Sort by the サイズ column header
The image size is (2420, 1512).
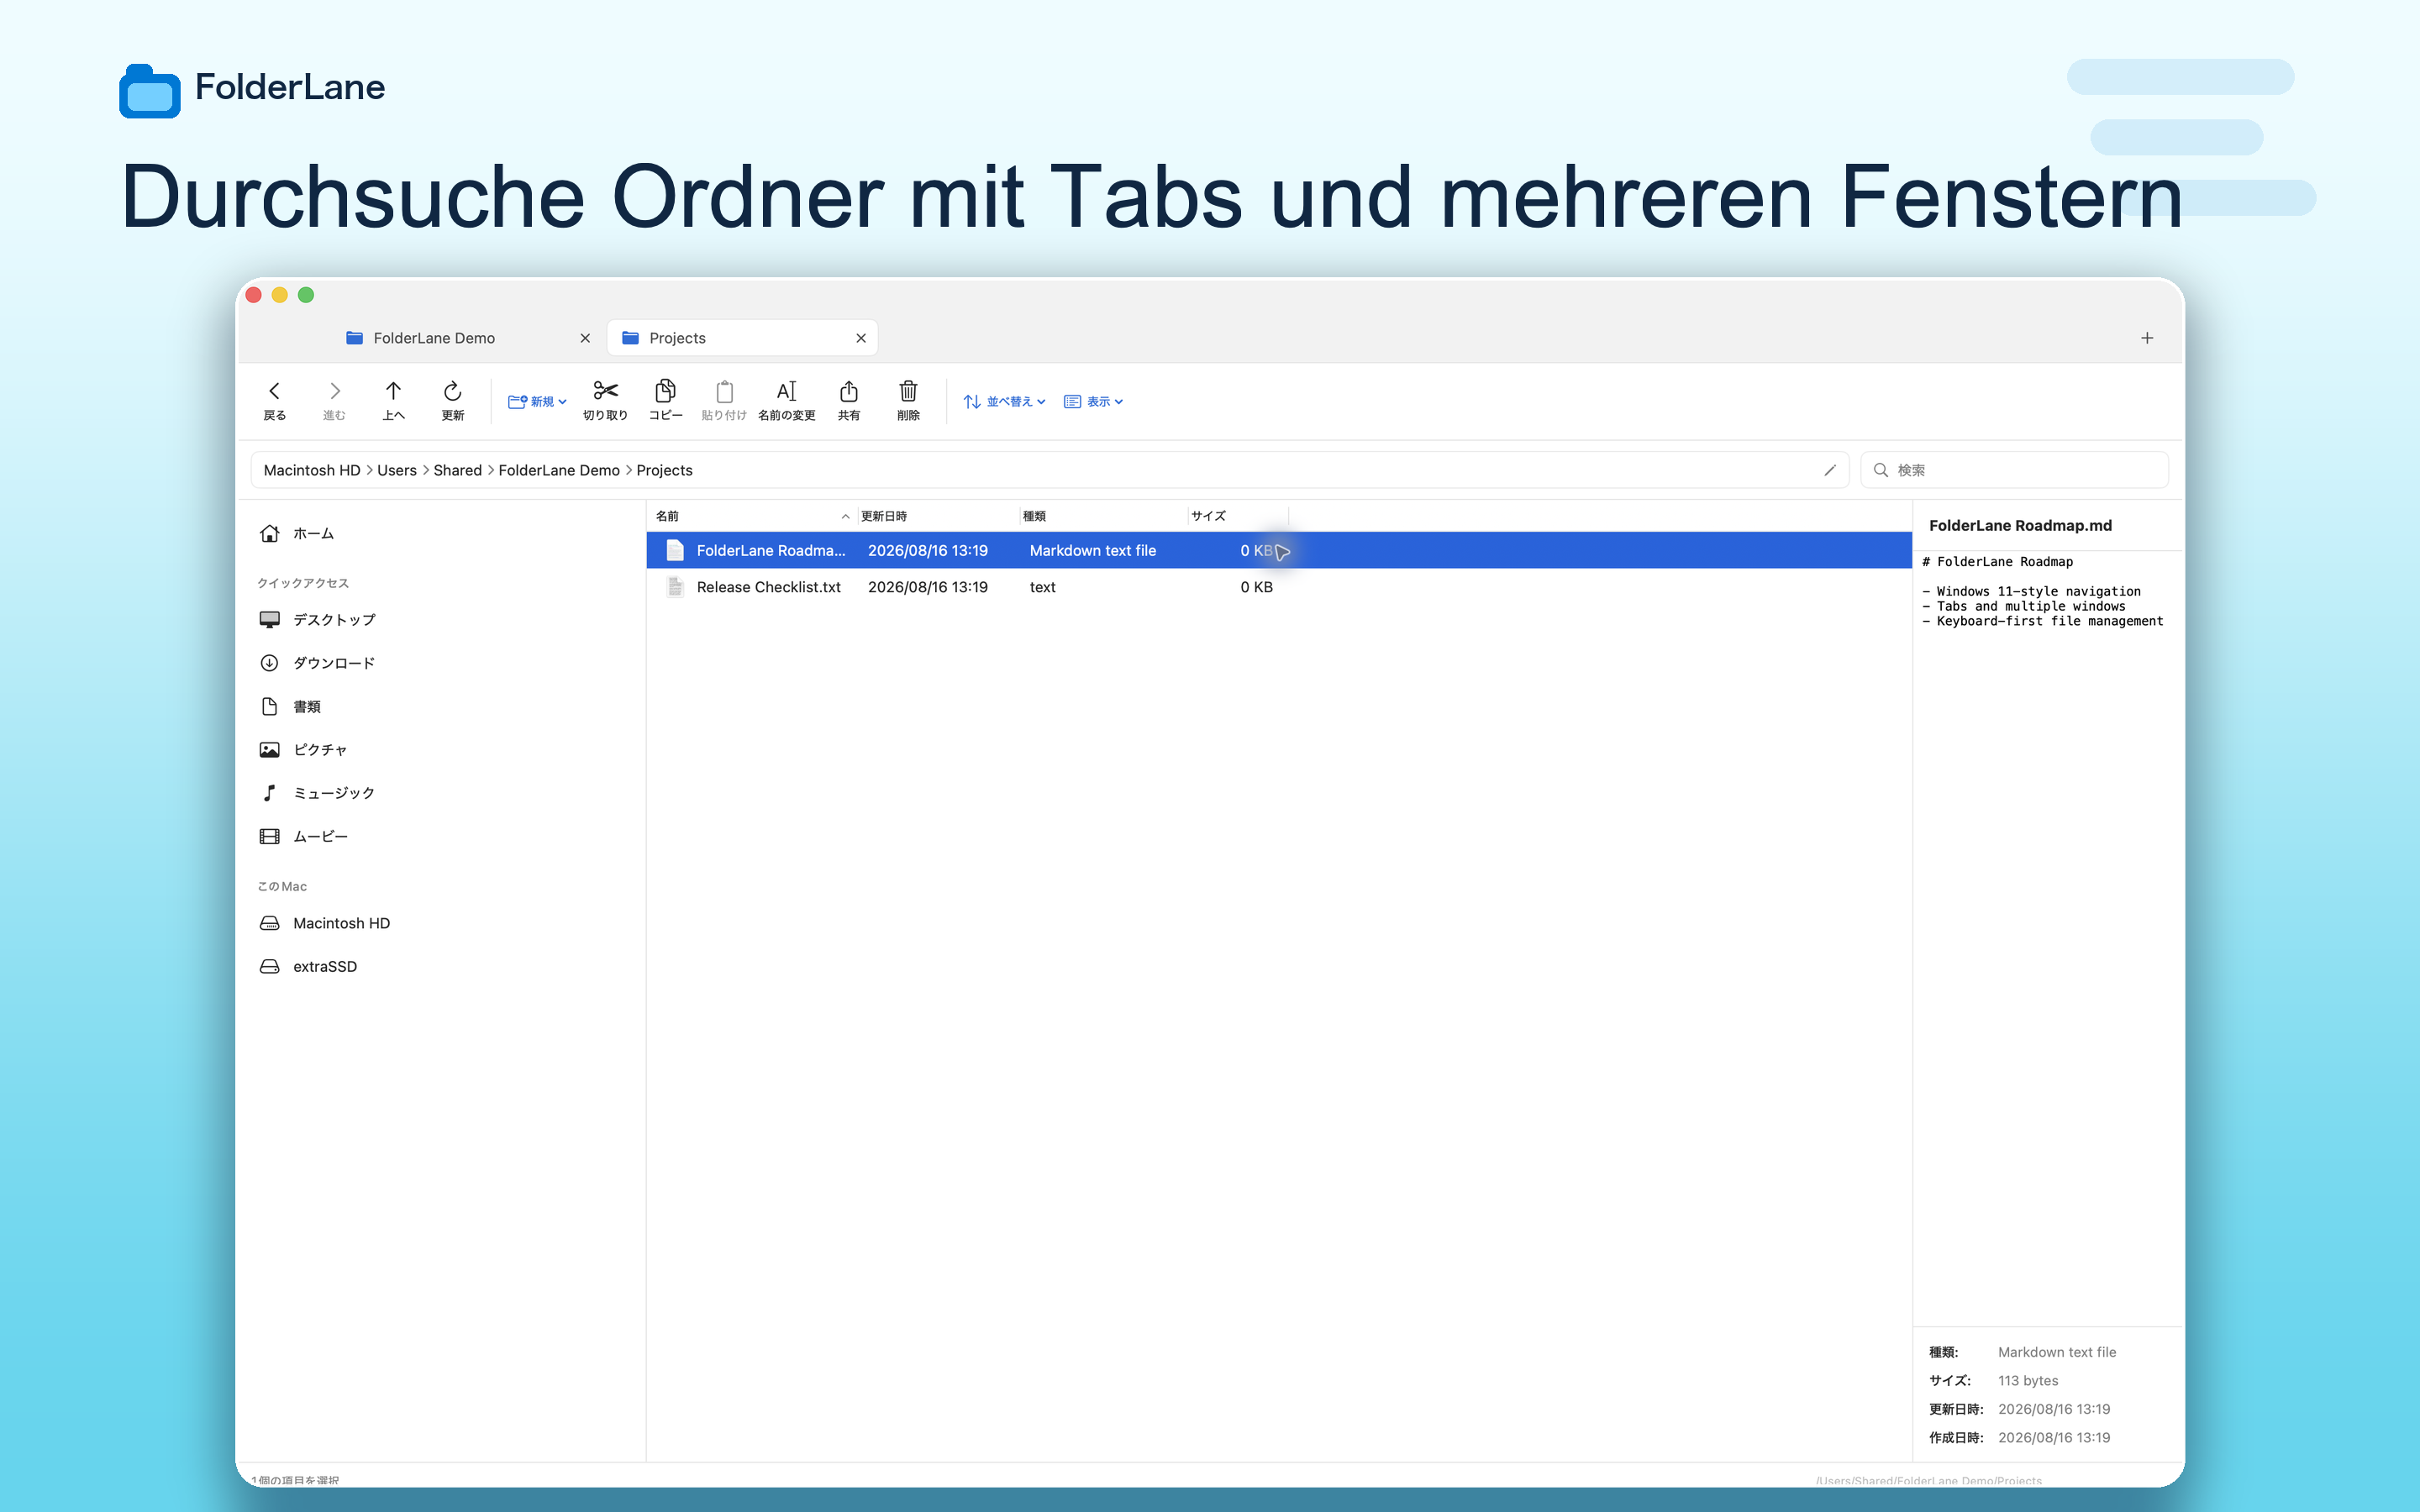pos(1238,516)
